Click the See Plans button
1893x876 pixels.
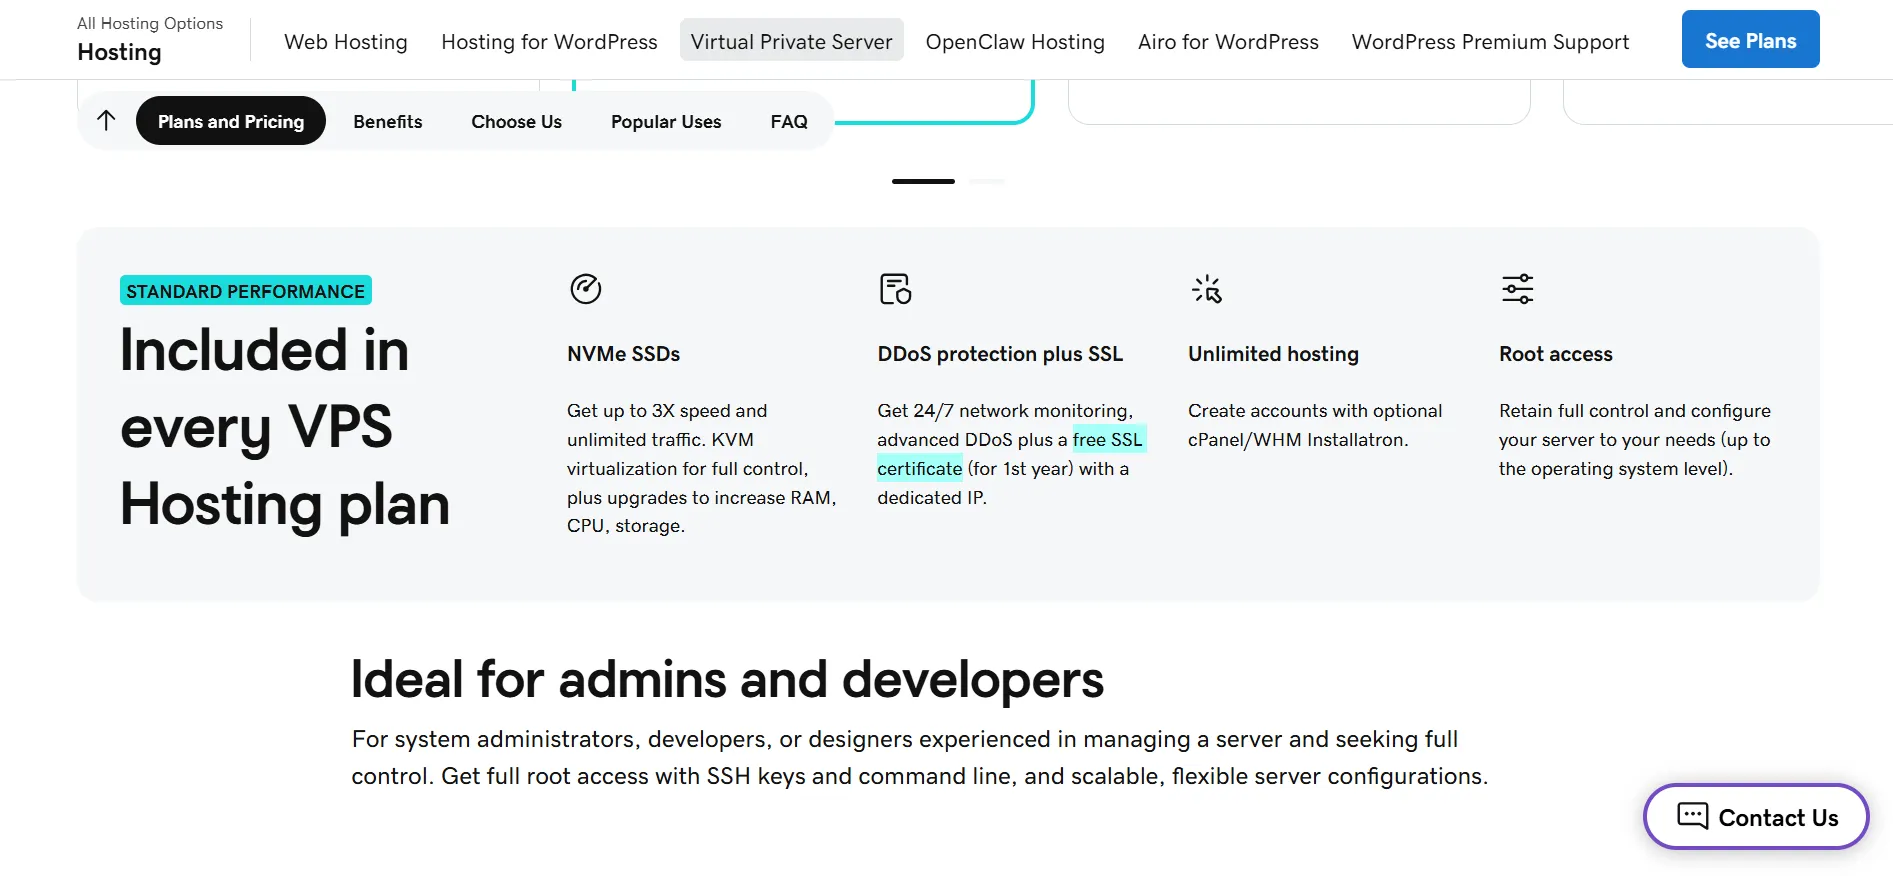[1750, 40]
